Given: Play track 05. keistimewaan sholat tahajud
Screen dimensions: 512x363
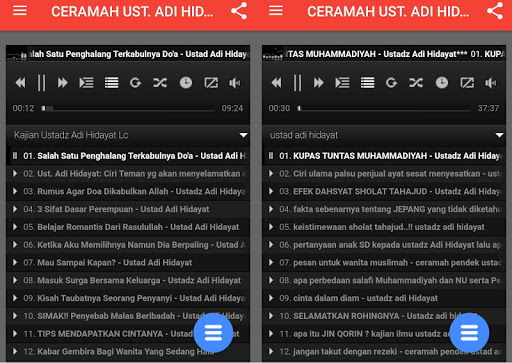Looking at the screenshot, I should pos(384,227).
